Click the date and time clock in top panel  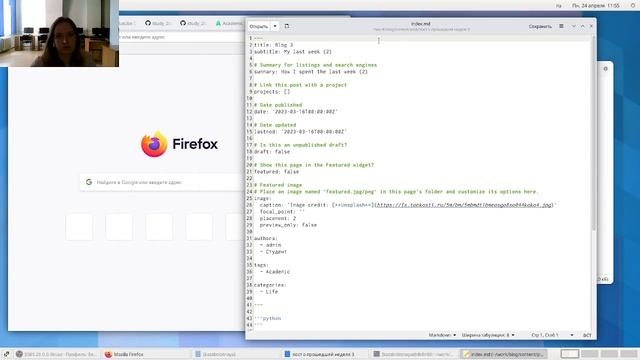(x=596, y=6)
